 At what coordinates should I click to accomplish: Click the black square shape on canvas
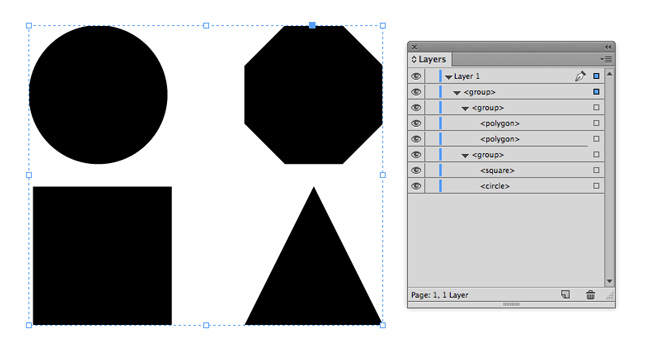(x=102, y=255)
